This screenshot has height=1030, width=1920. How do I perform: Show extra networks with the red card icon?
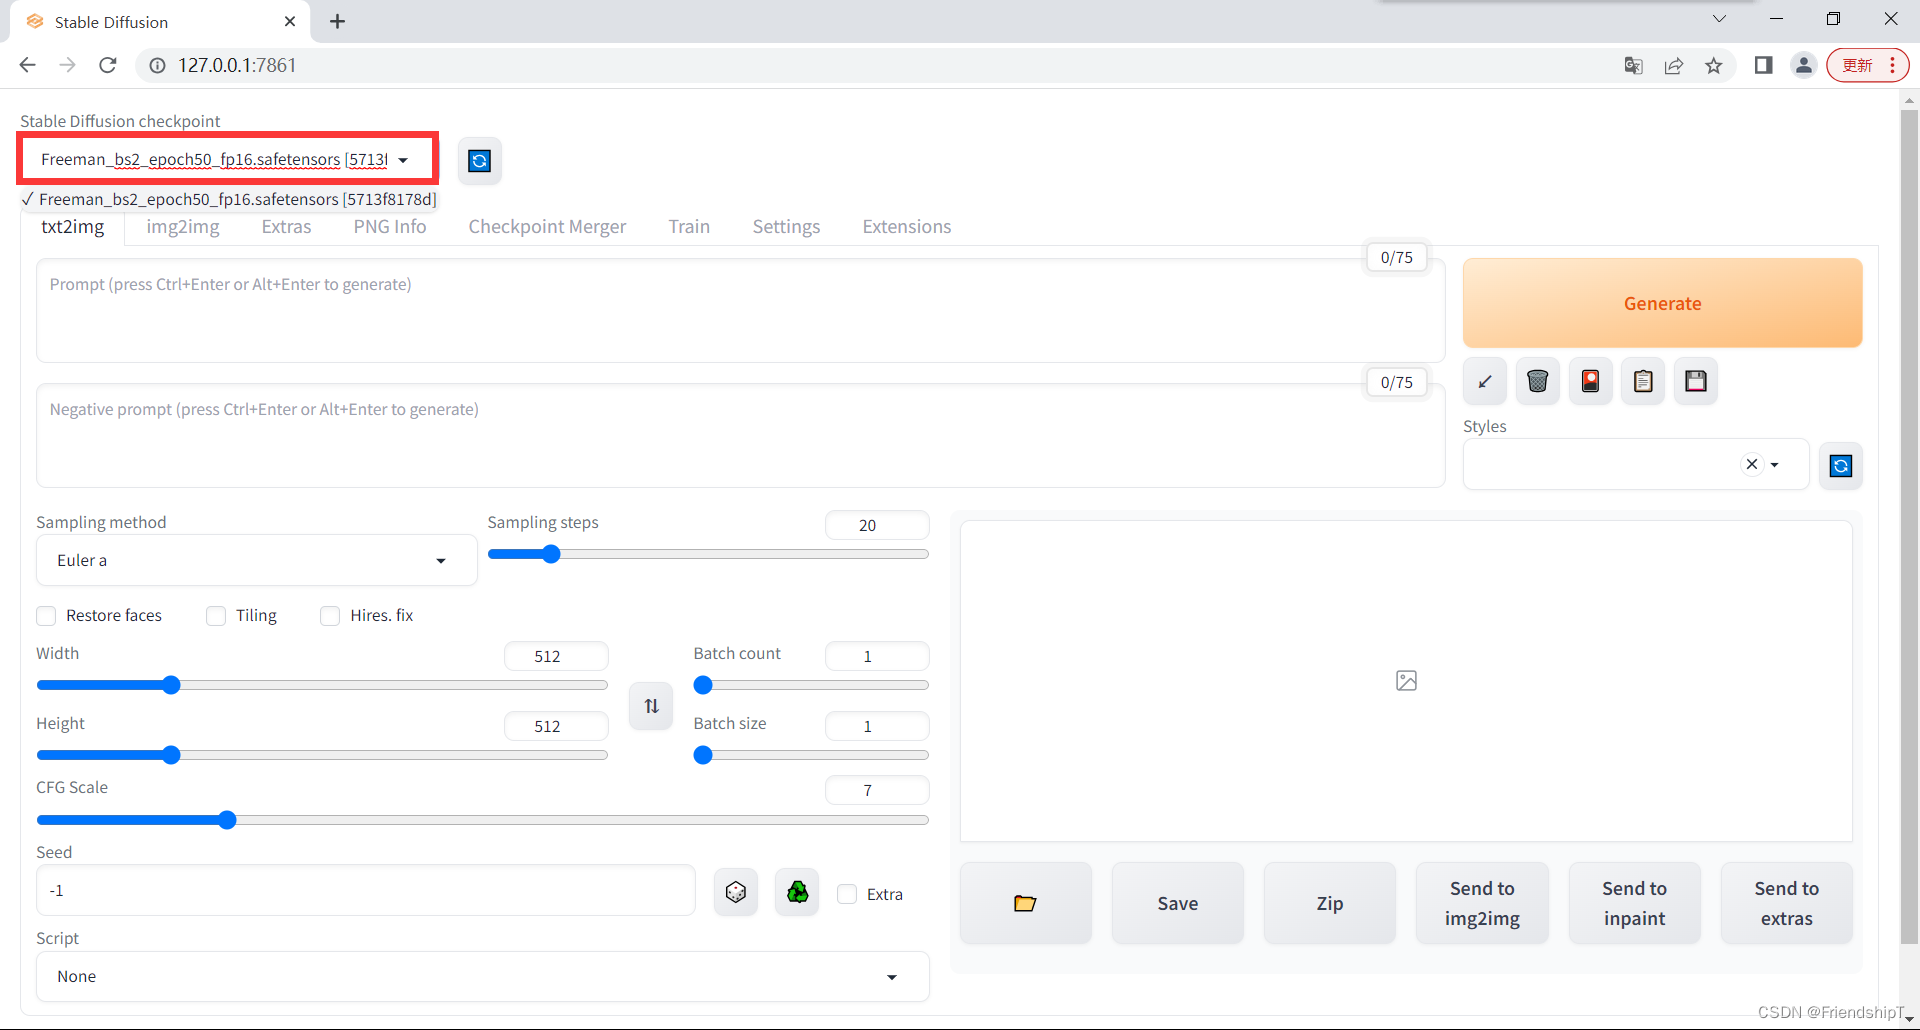point(1591,381)
